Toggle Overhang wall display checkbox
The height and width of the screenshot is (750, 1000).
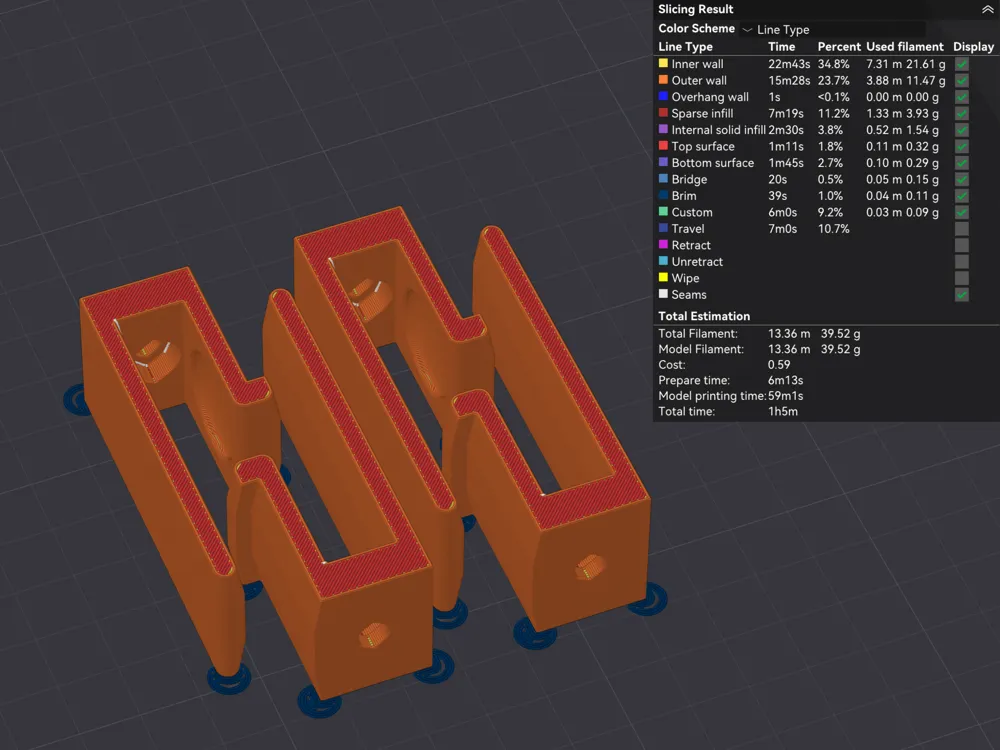point(962,97)
